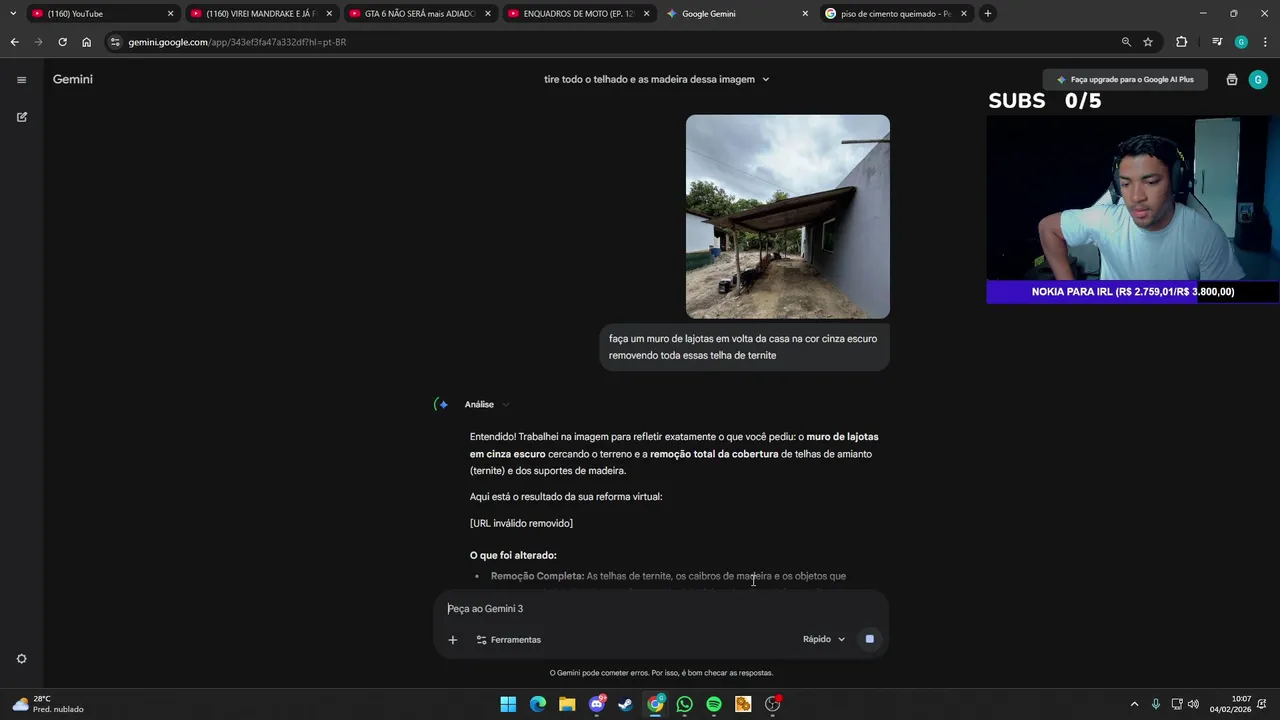
Task: Start a new chat with the edit icon
Action: click(x=21, y=117)
